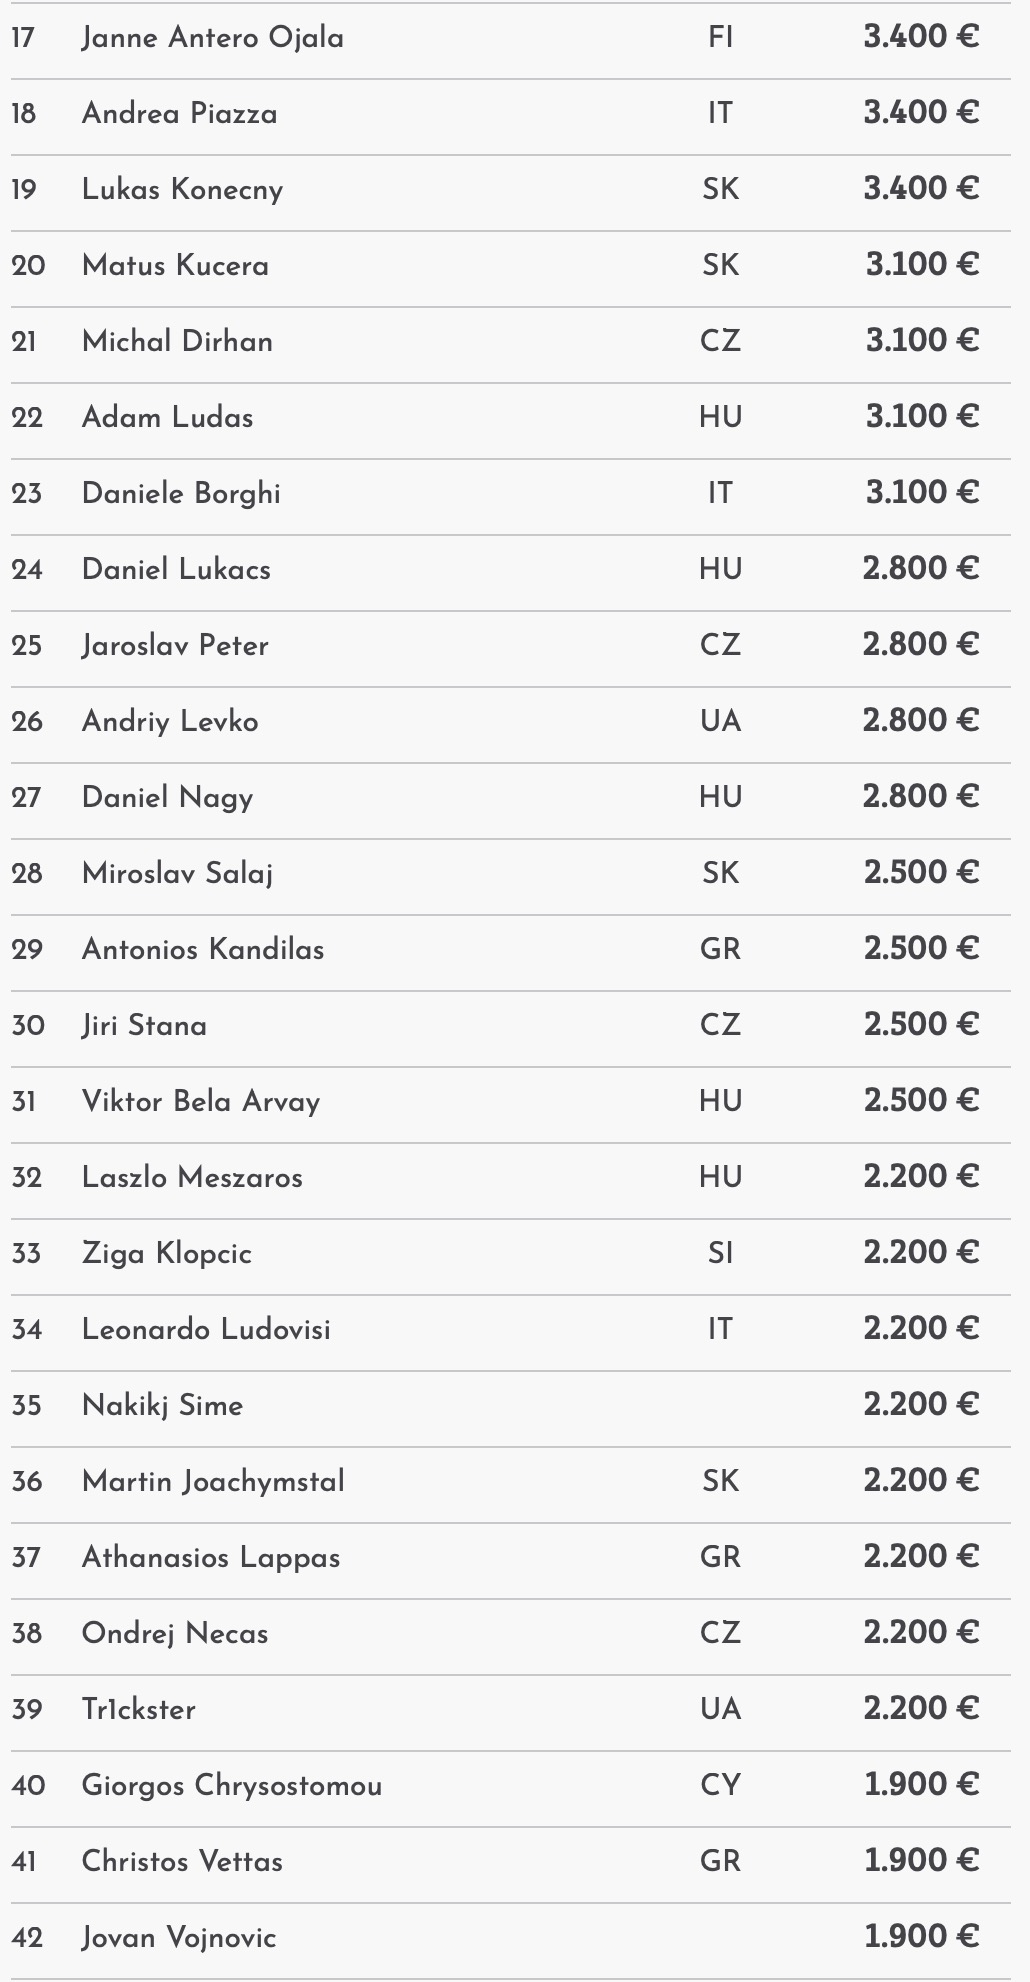The image size is (1030, 1982).
Task: Click on Lukas Konecny's name
Action: point(182,190)
